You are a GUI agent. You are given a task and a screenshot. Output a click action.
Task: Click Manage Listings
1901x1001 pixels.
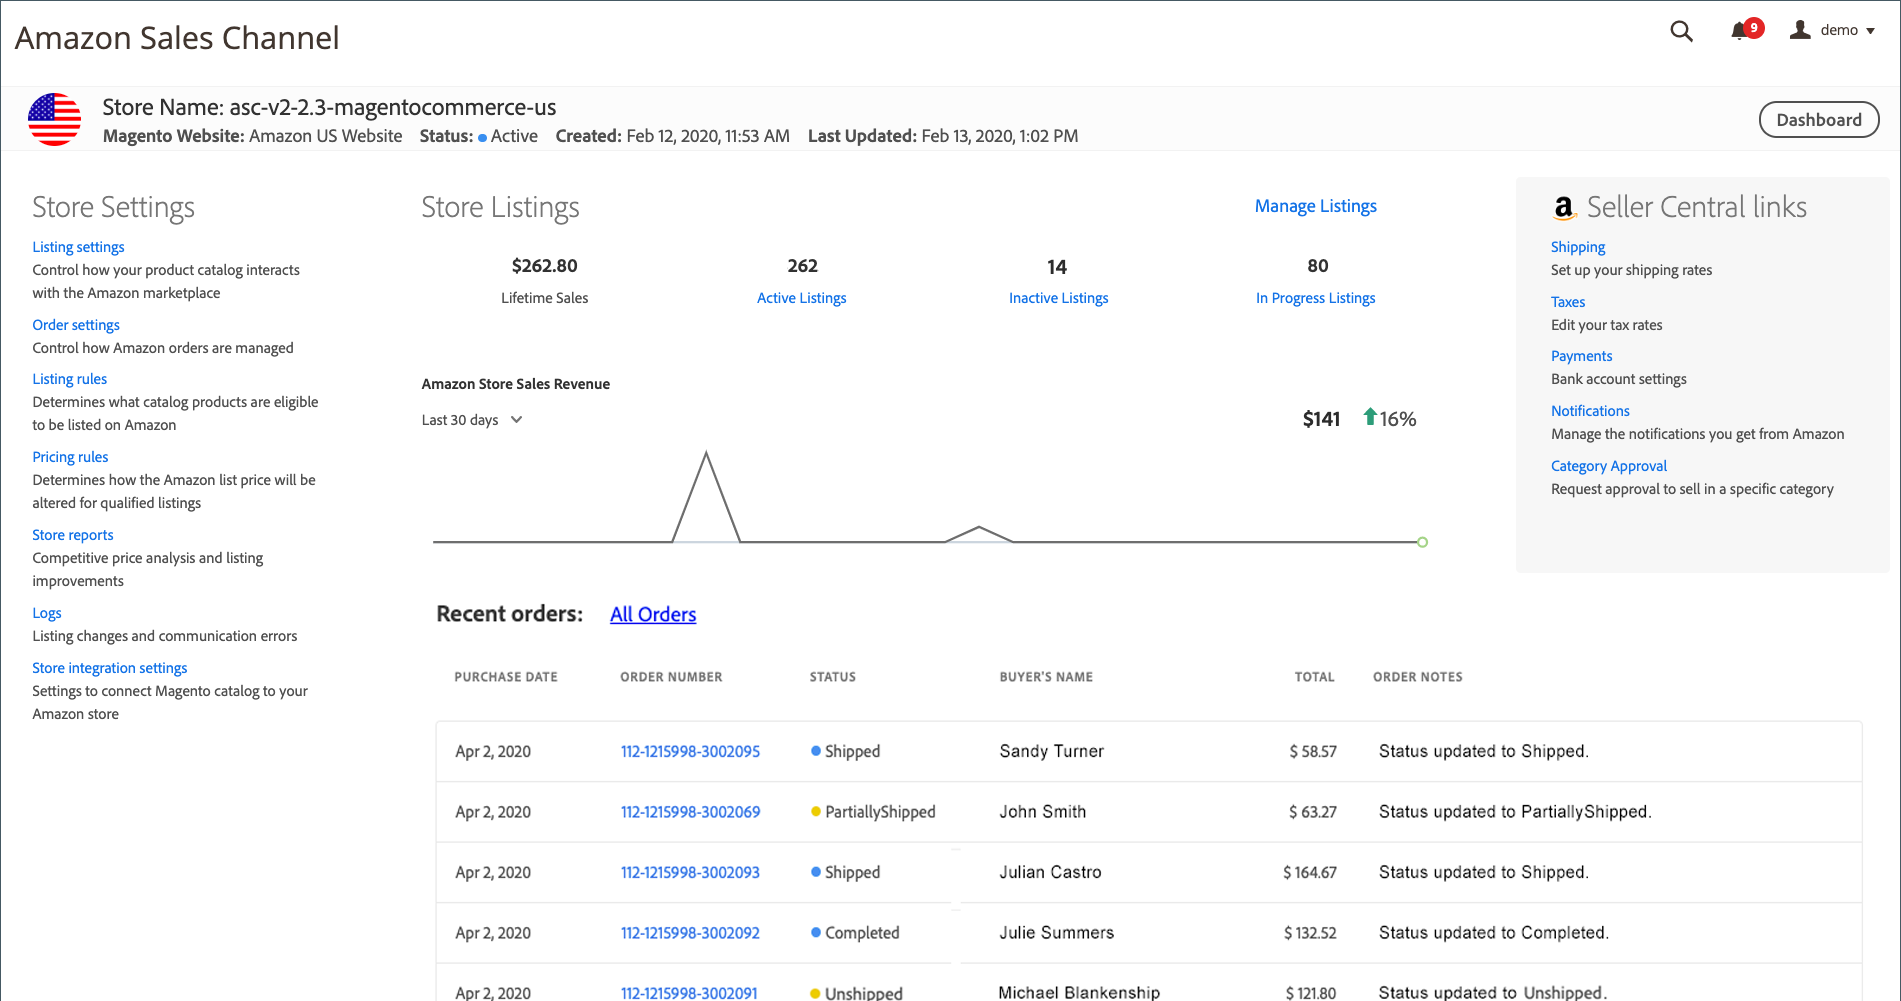tap(1315, 205)
